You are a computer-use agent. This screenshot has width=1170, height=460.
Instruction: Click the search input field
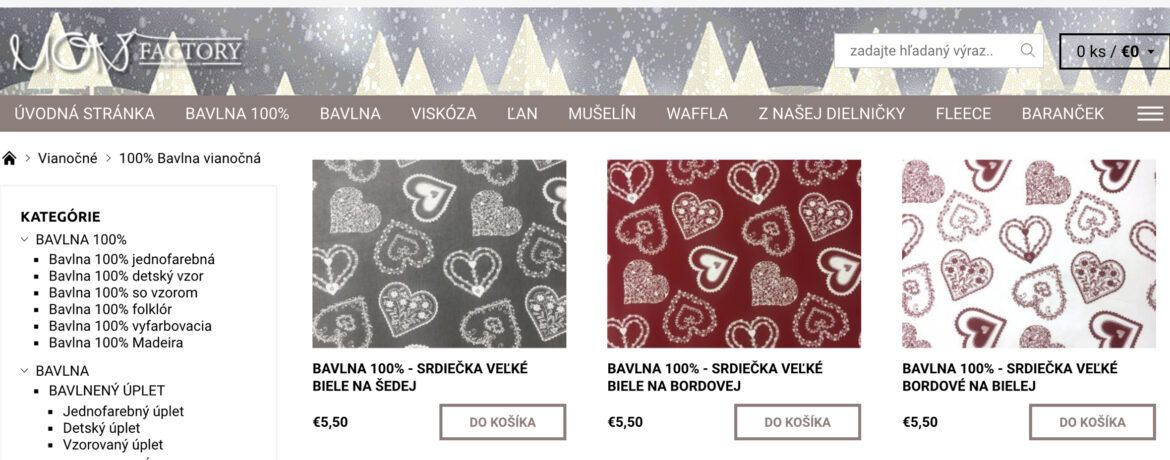(x=925, y=51)
